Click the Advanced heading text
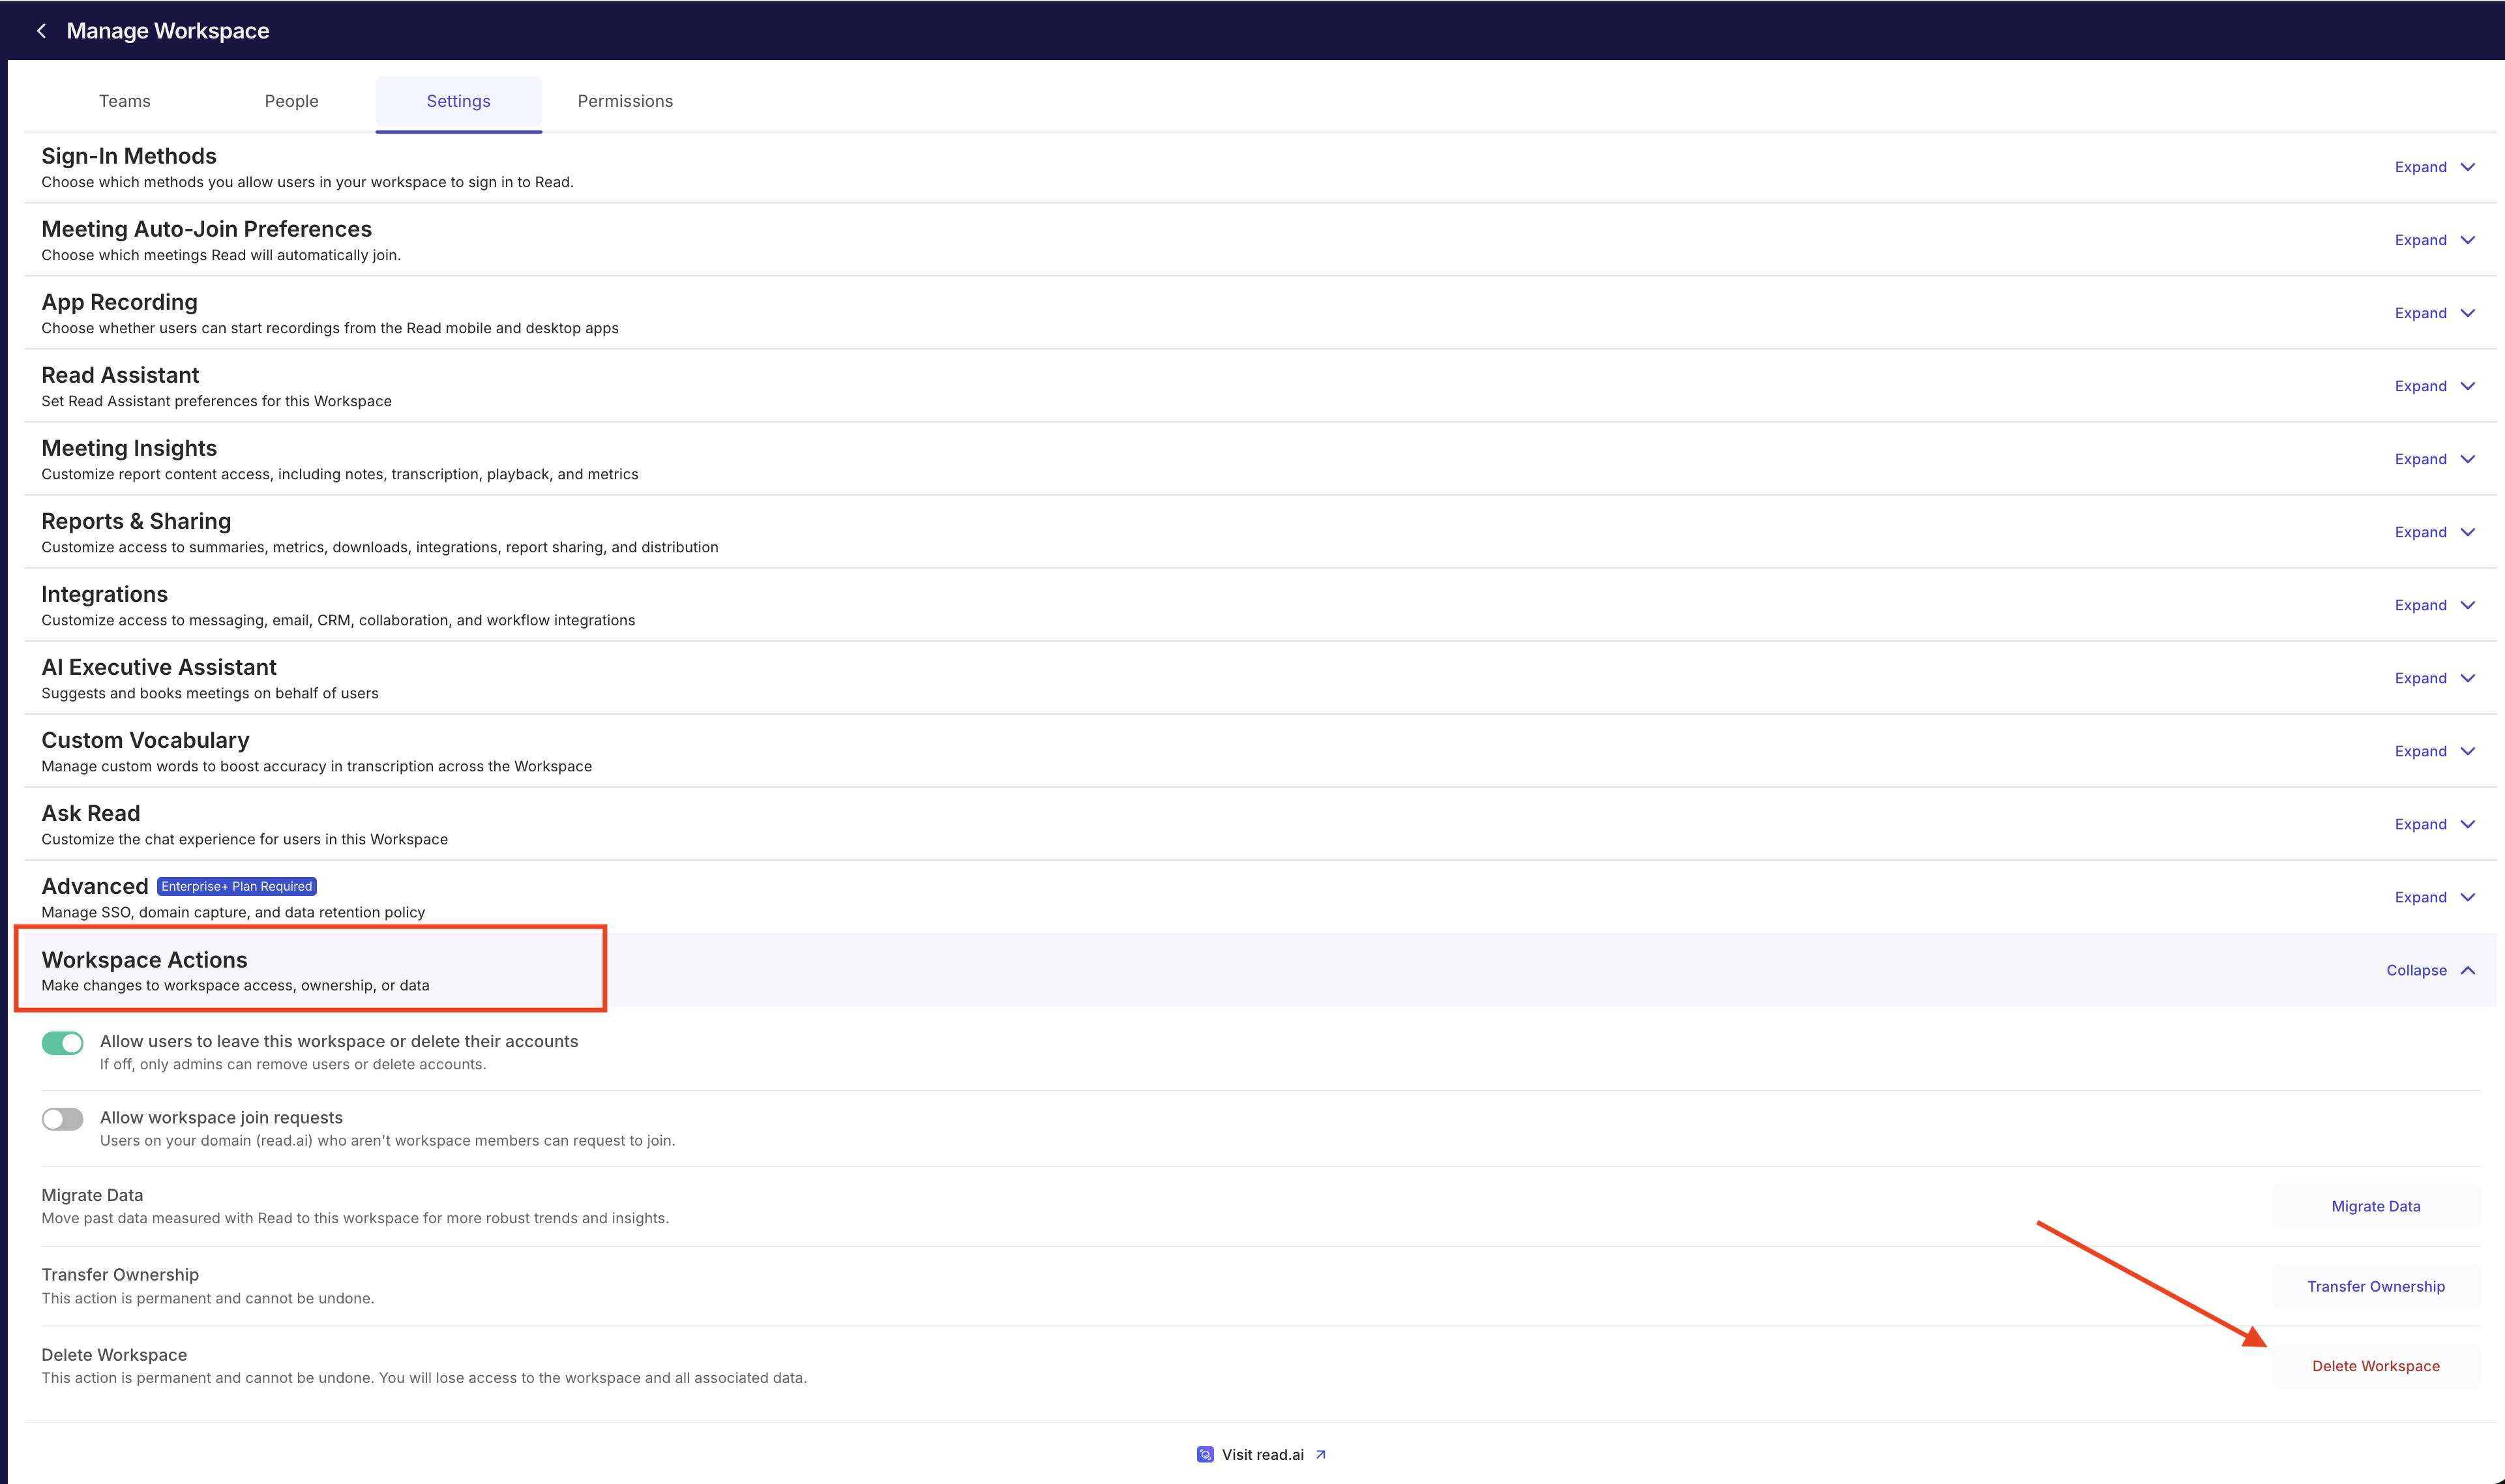Image resolution: width=2505 pixels, height=1484 pixels. click(95, 886)
